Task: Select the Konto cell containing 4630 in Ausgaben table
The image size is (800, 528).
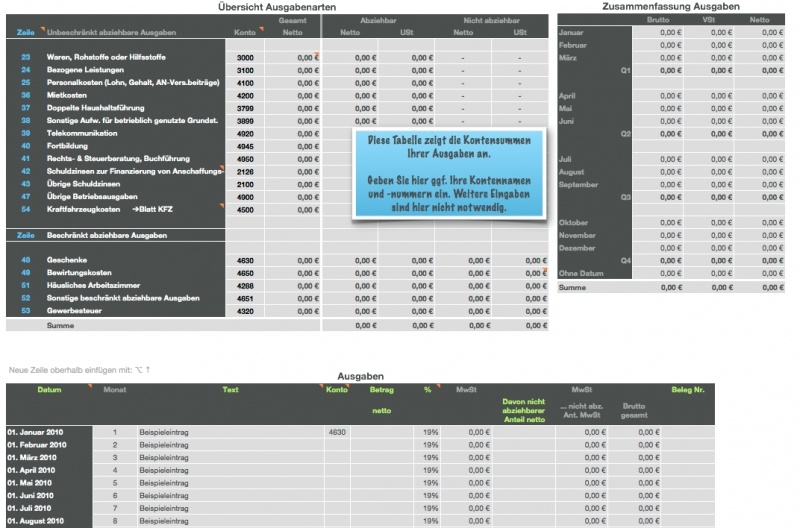Action: click(x=336, y=432)
